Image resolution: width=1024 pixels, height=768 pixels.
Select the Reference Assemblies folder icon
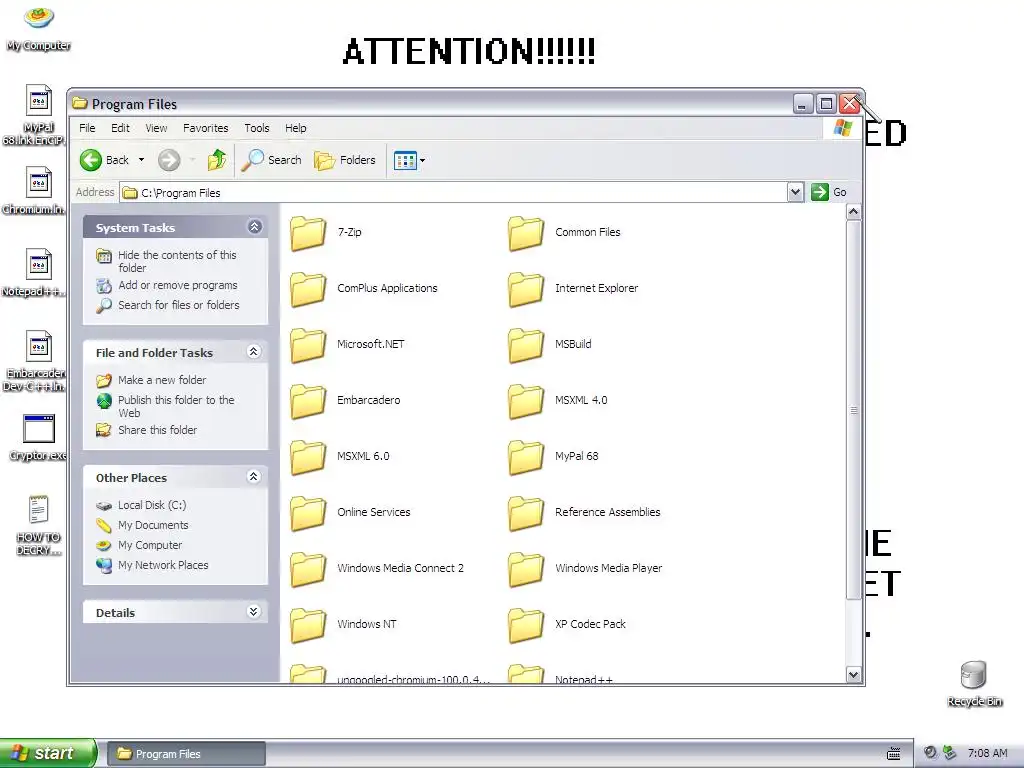pos(526,513)
